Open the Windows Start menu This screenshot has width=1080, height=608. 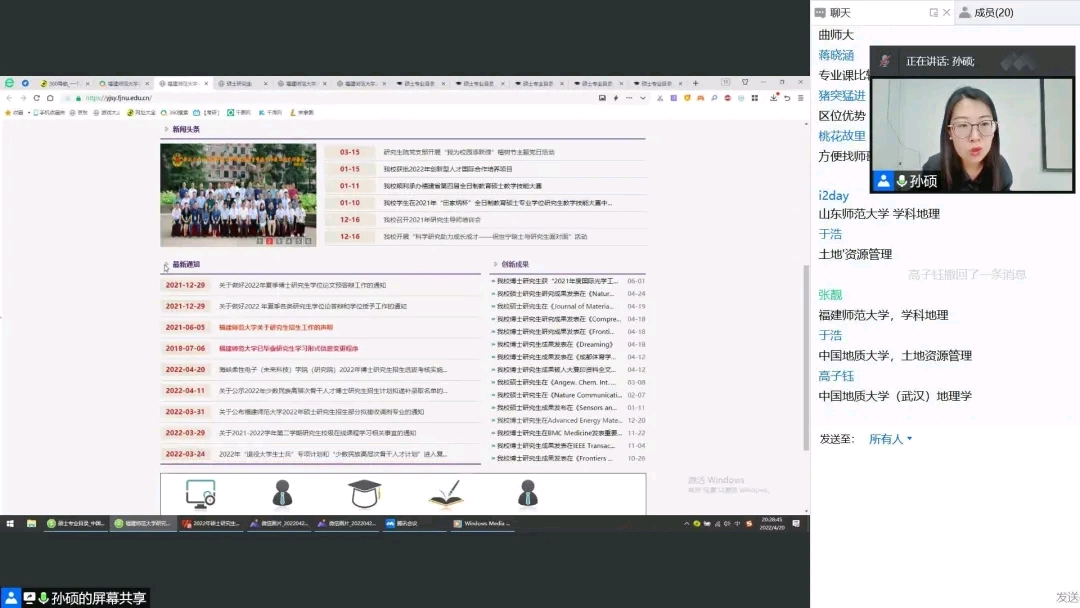[11, 523]
